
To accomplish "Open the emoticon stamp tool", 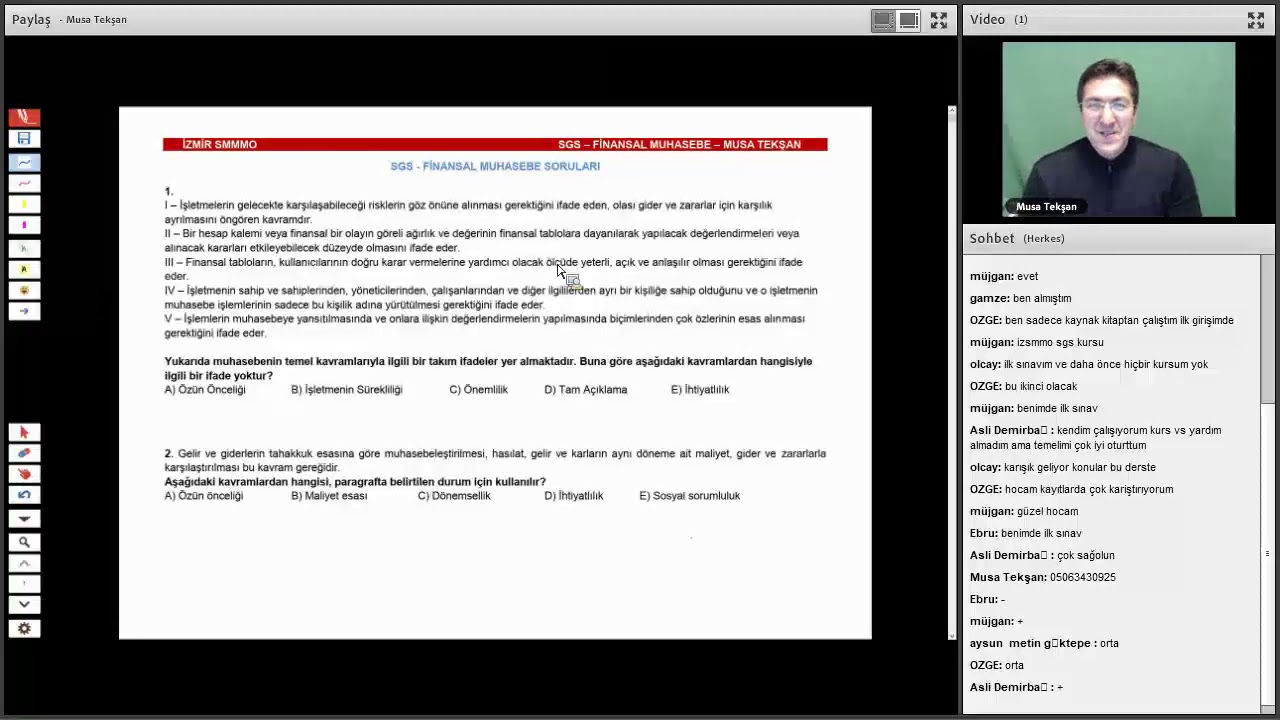I will pyautogui.click(x=24, y=290).
